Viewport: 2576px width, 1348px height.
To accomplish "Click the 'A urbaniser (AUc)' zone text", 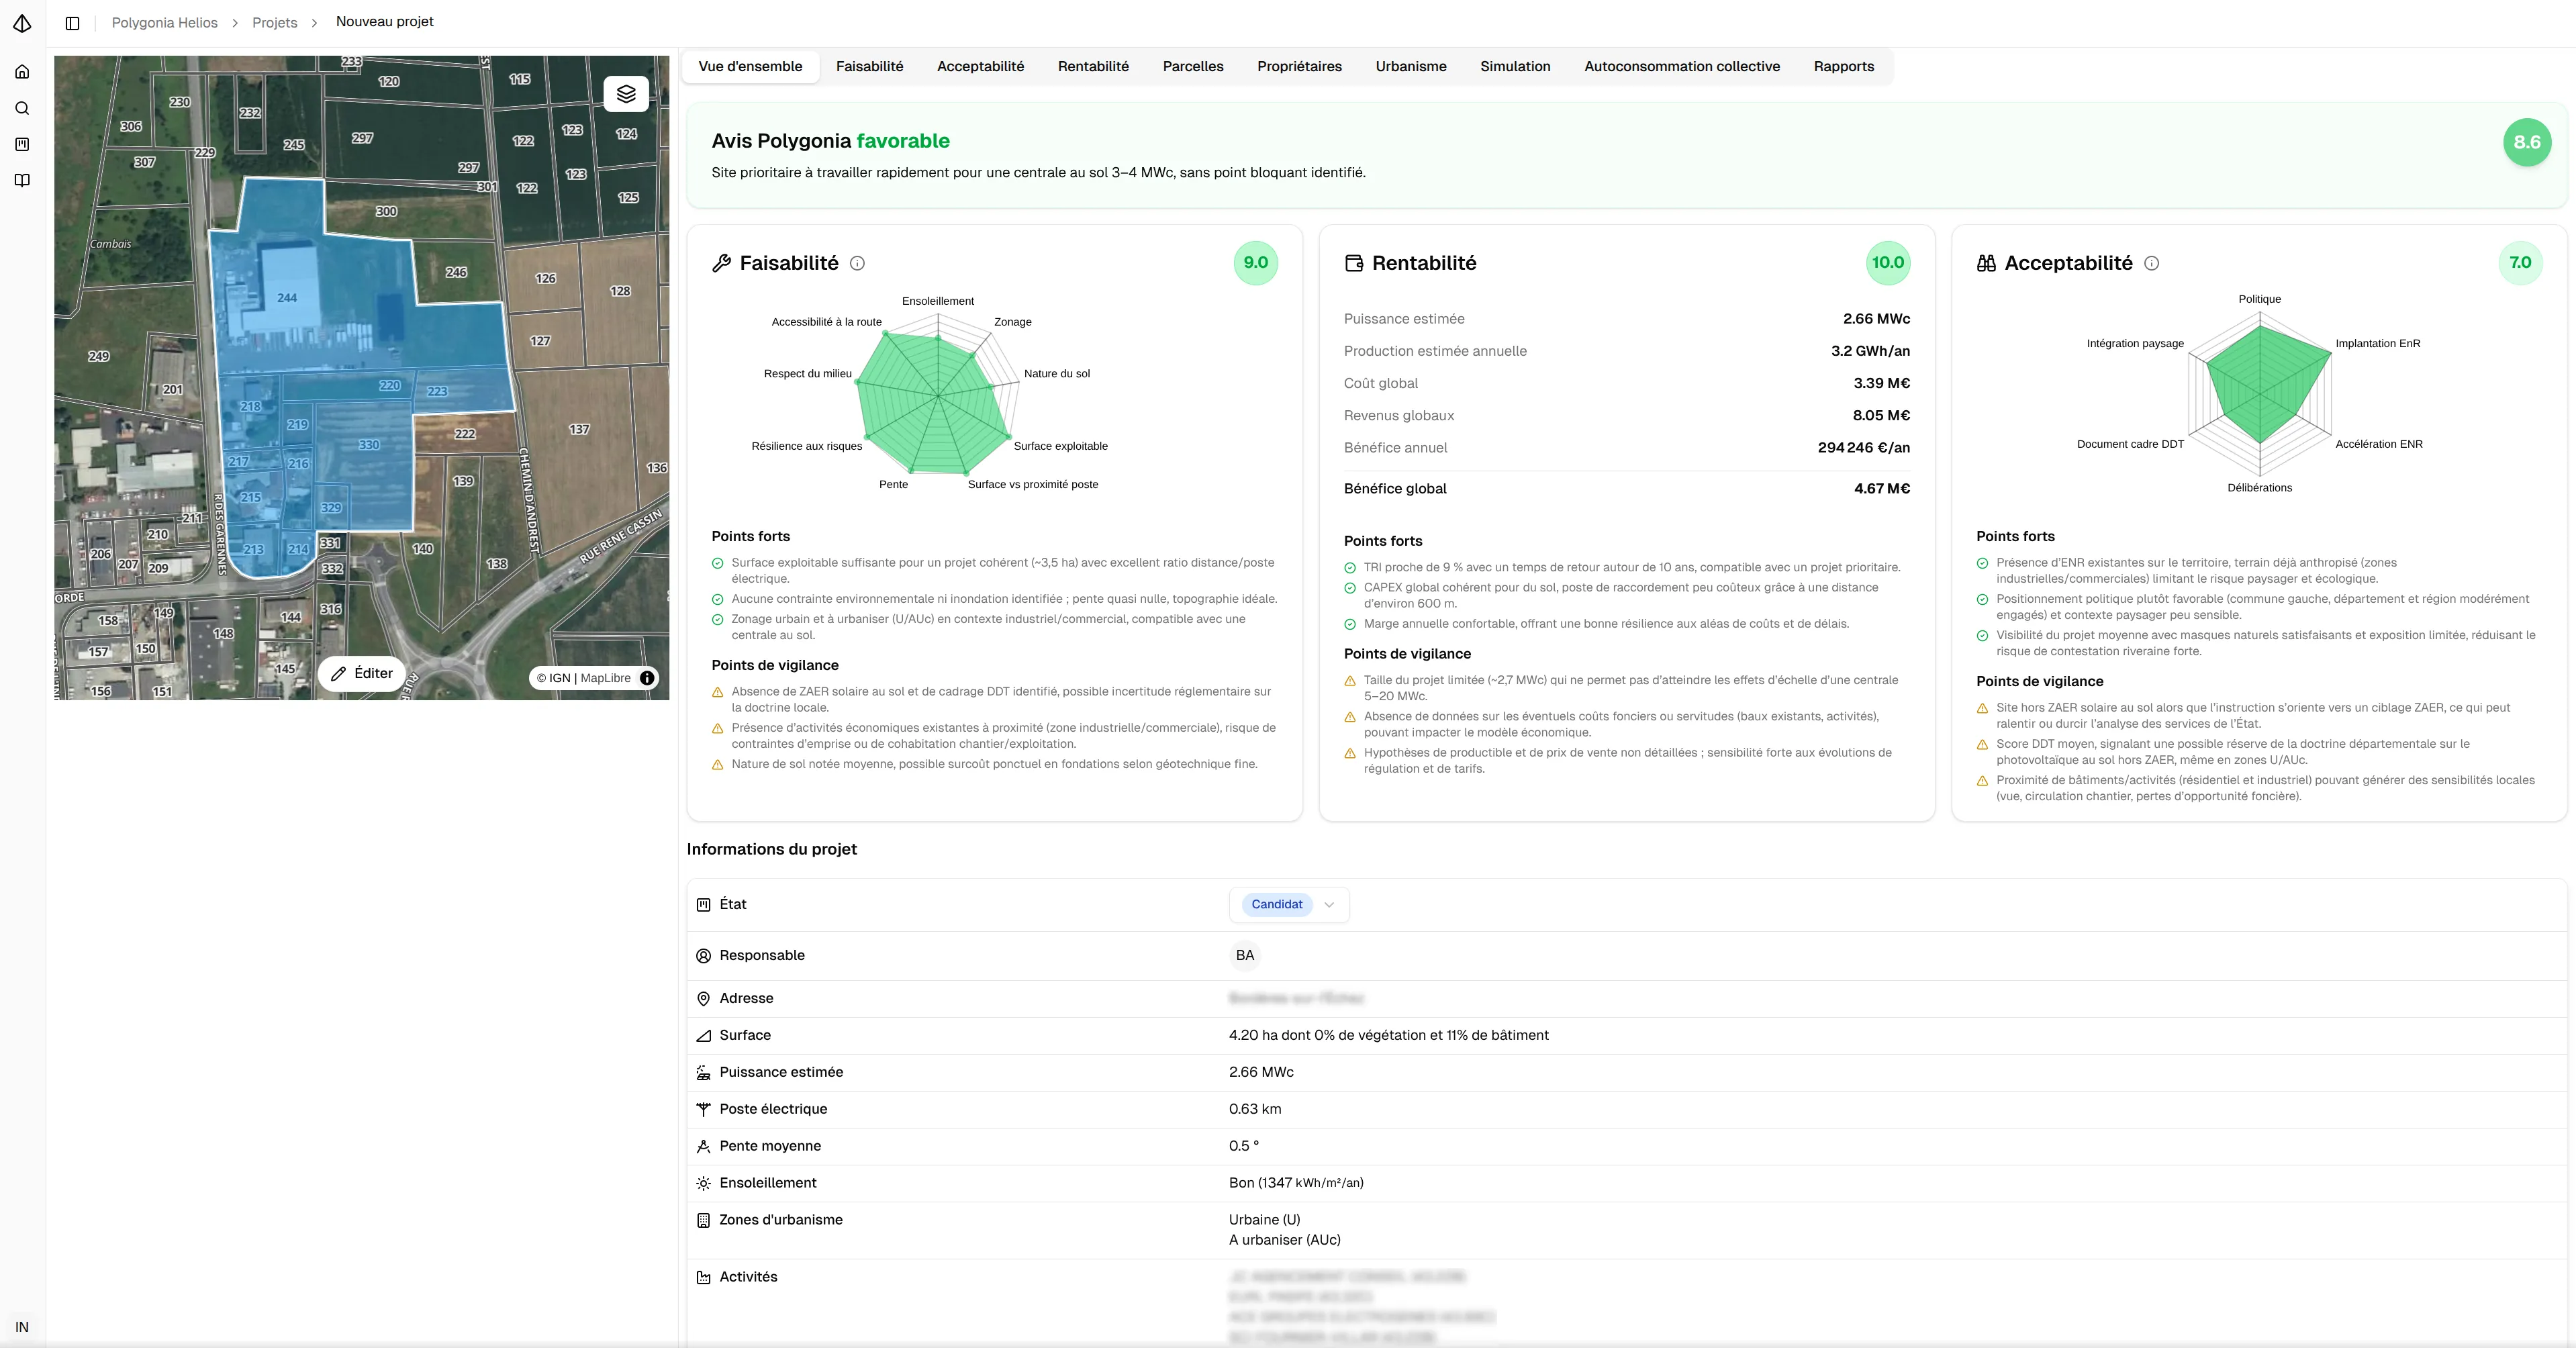I will click(1285, 1240).
